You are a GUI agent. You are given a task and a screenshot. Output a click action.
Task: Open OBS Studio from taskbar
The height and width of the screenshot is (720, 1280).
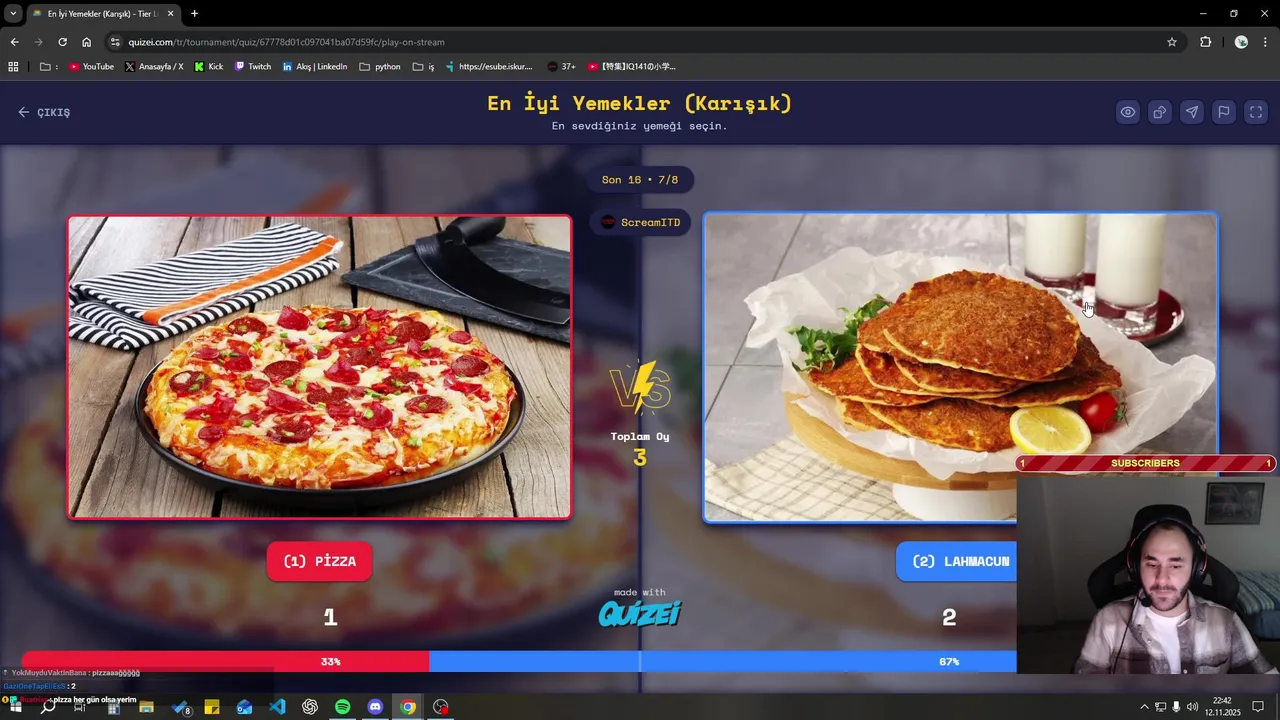pyautogui.click(x=441, y=707)
